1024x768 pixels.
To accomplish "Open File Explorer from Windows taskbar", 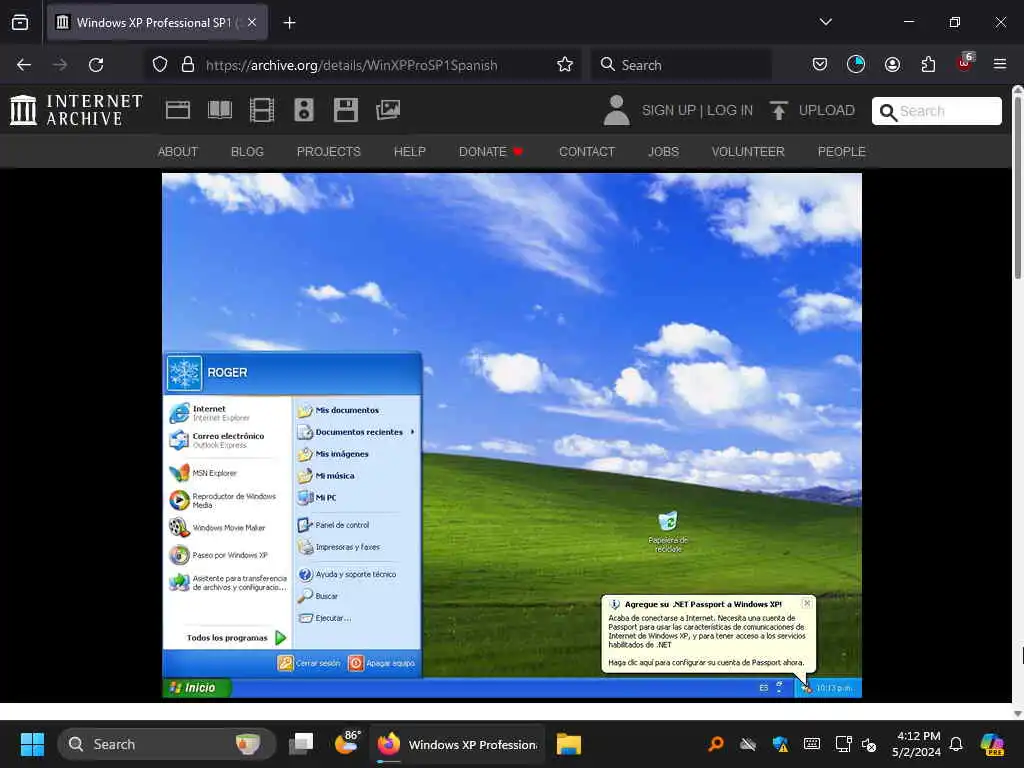I will point(568,744).
